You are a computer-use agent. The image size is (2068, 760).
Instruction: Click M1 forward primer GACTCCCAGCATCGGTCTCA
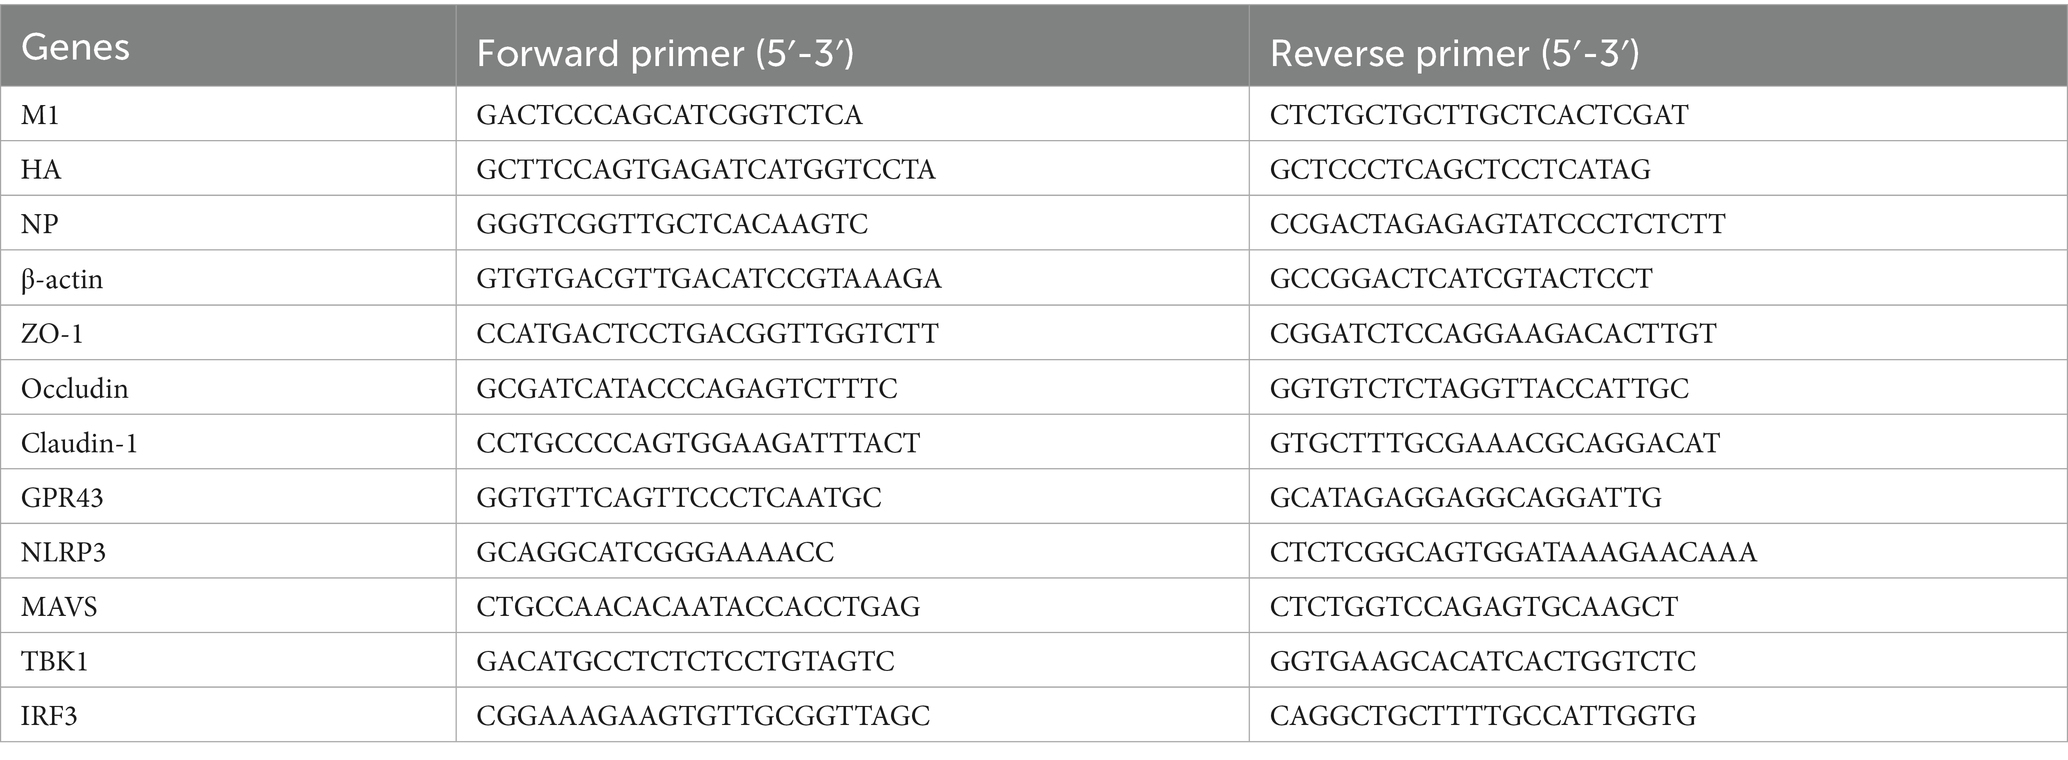669,115
